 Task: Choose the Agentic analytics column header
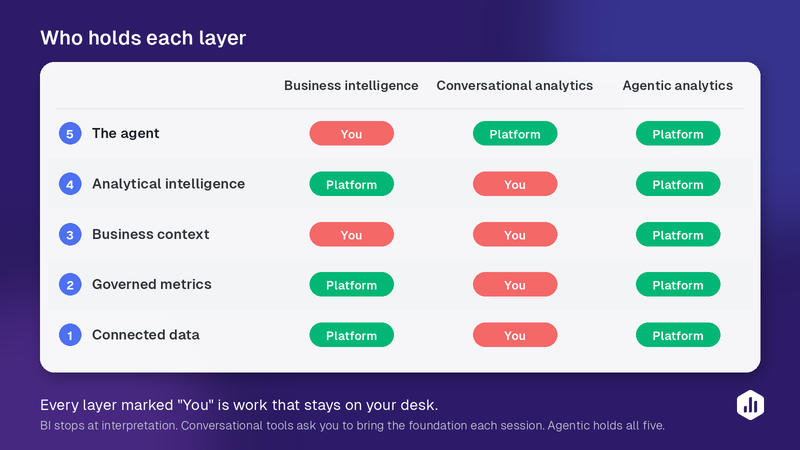[678, 86]
